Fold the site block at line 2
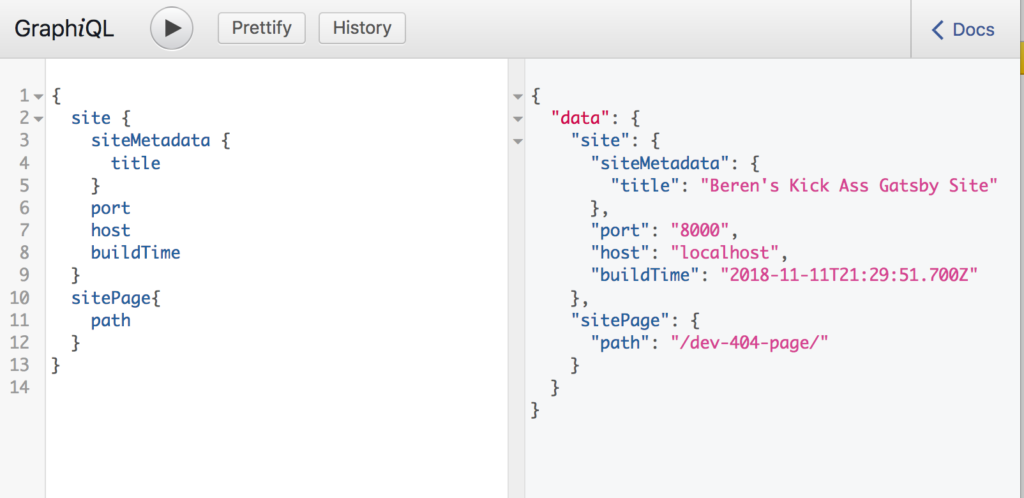 pos(38,119)
